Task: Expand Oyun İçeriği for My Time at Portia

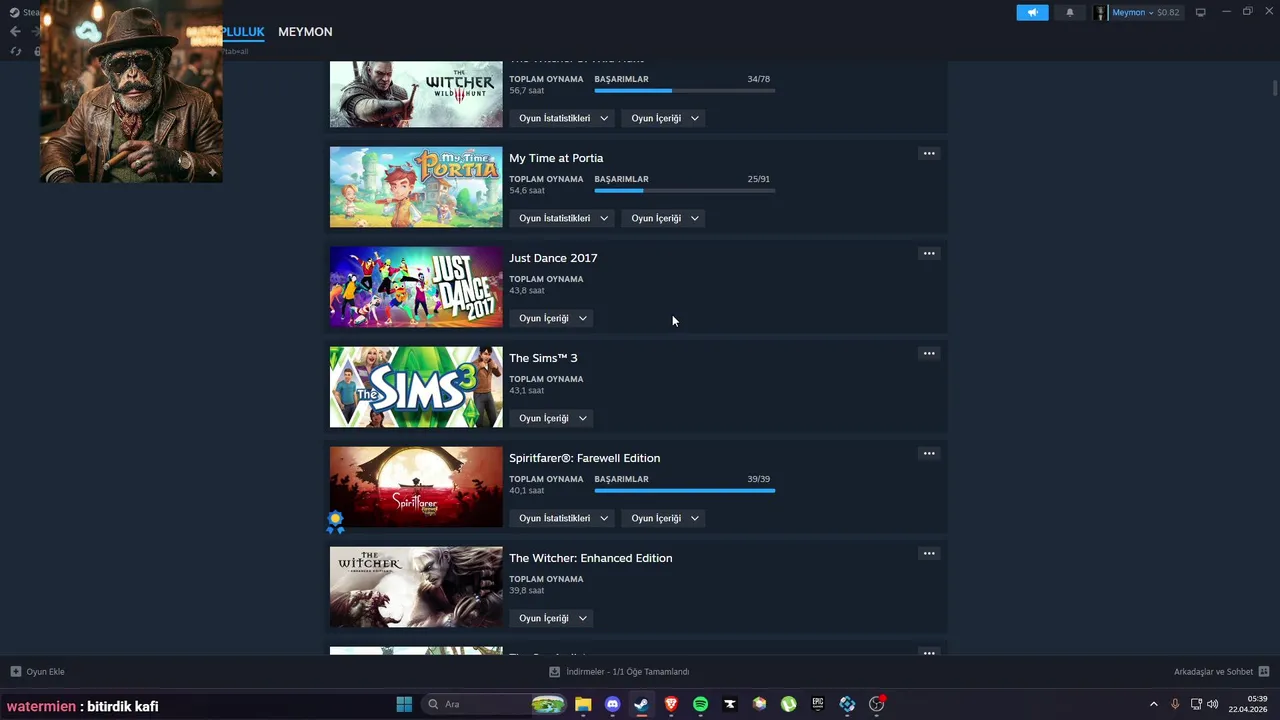Action: coord(664,218)
